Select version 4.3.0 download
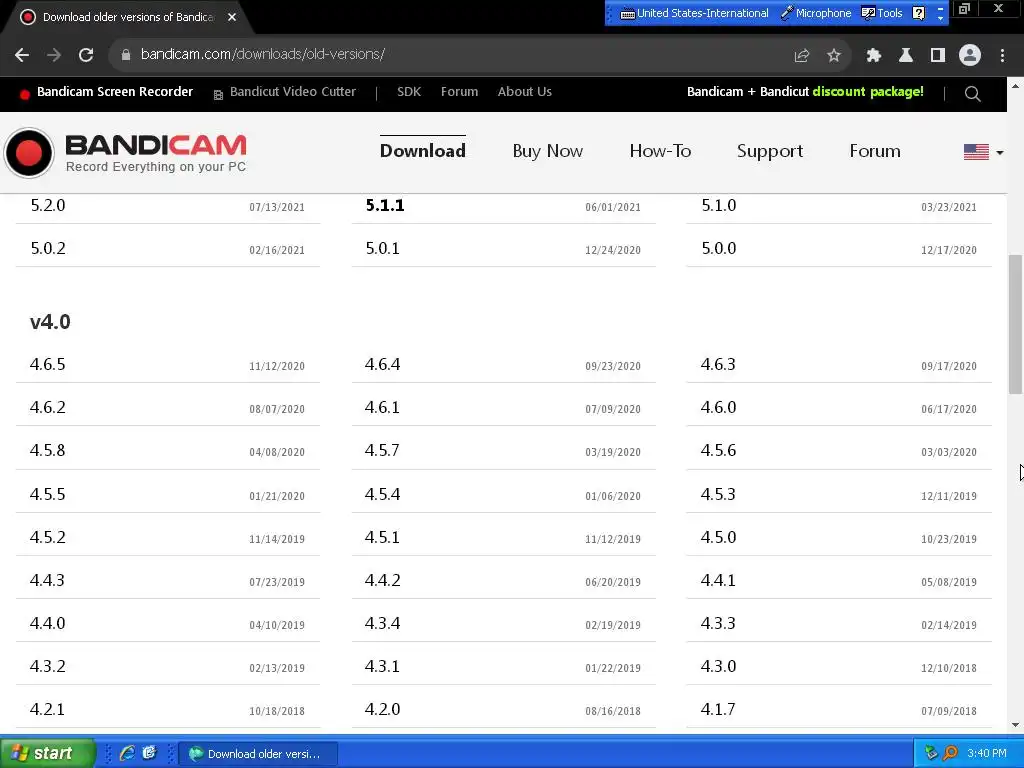1024x768 pixels. click(x=718, y=667)
